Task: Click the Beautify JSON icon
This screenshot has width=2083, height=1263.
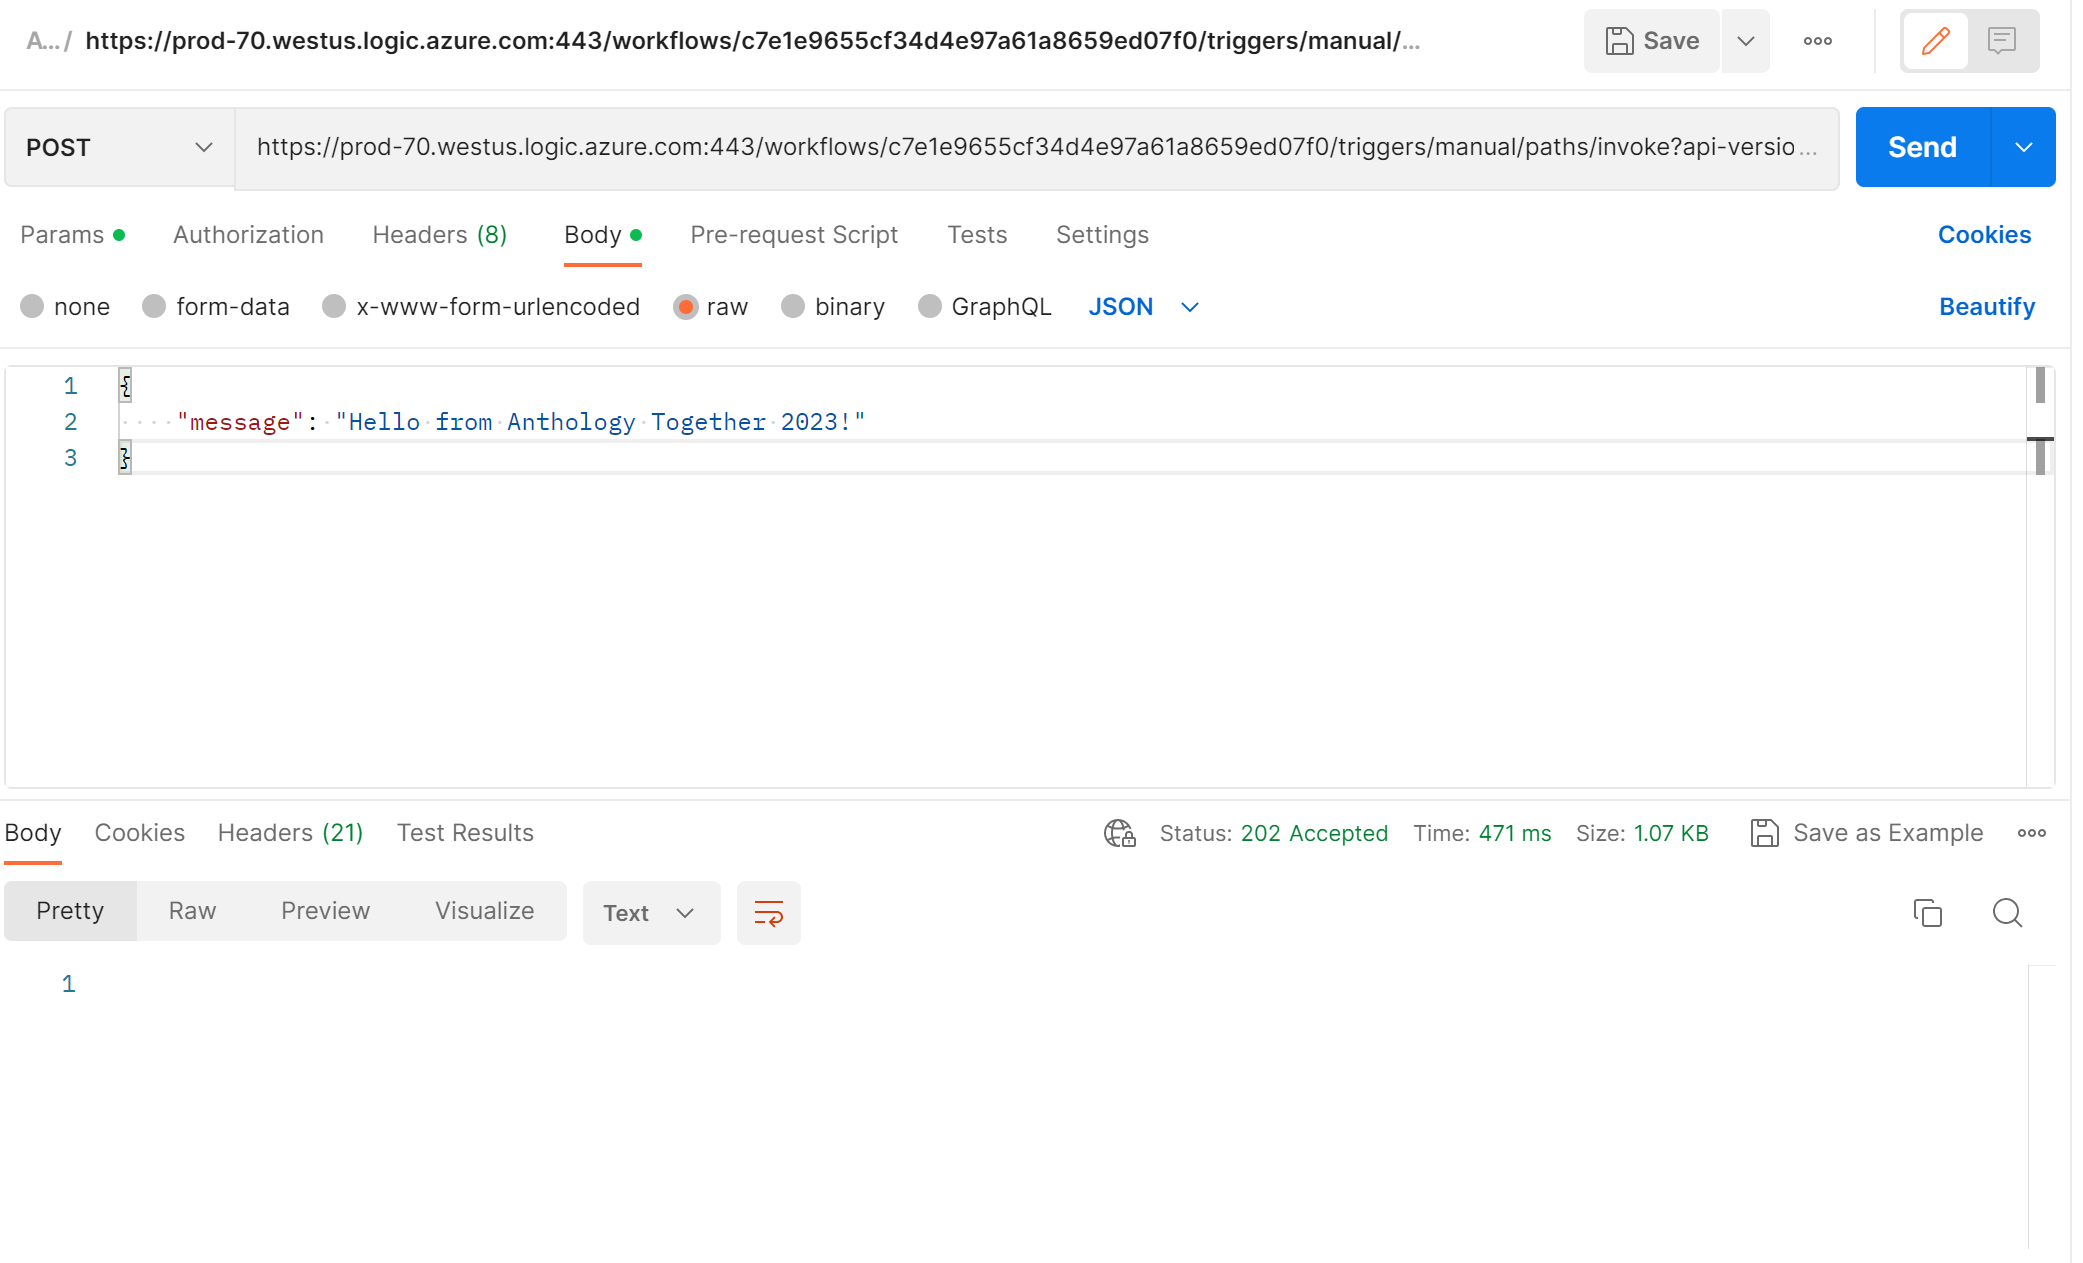Action: (1986, 305)
